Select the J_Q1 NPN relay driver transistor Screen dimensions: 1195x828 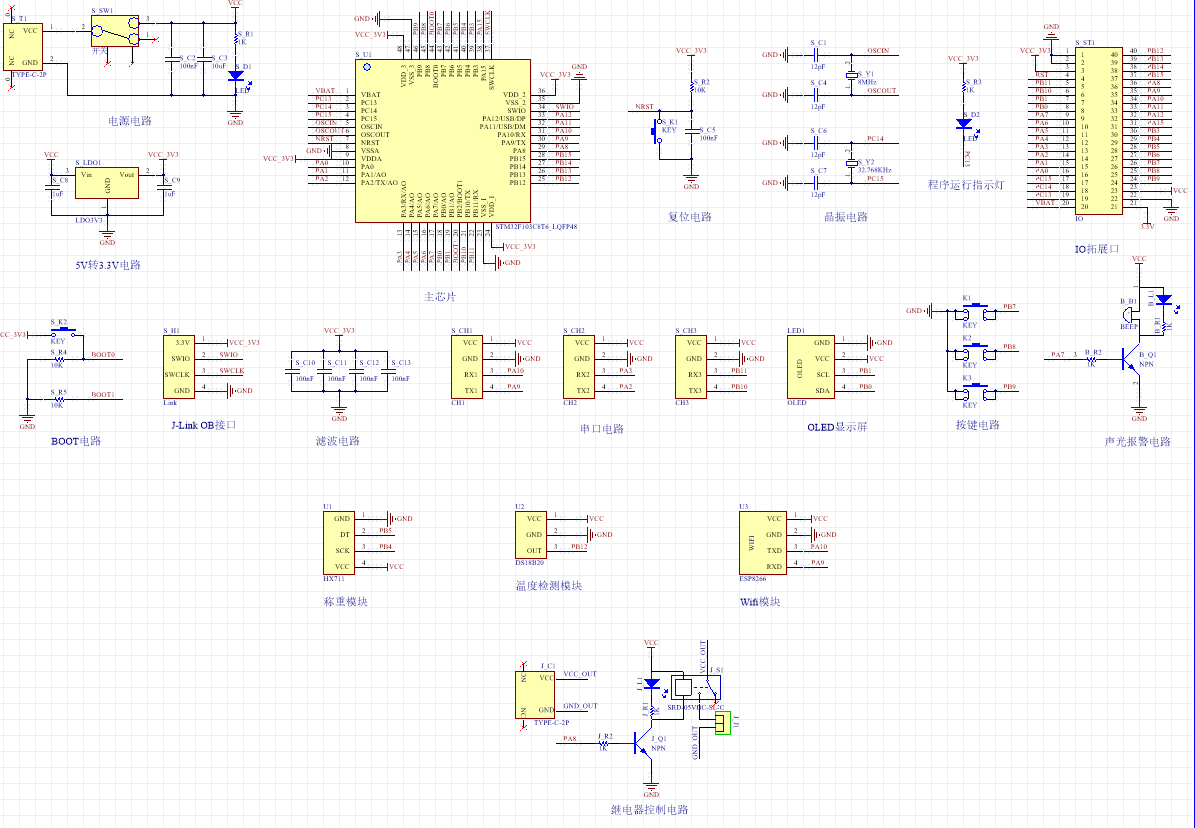[x=642, y=743]
